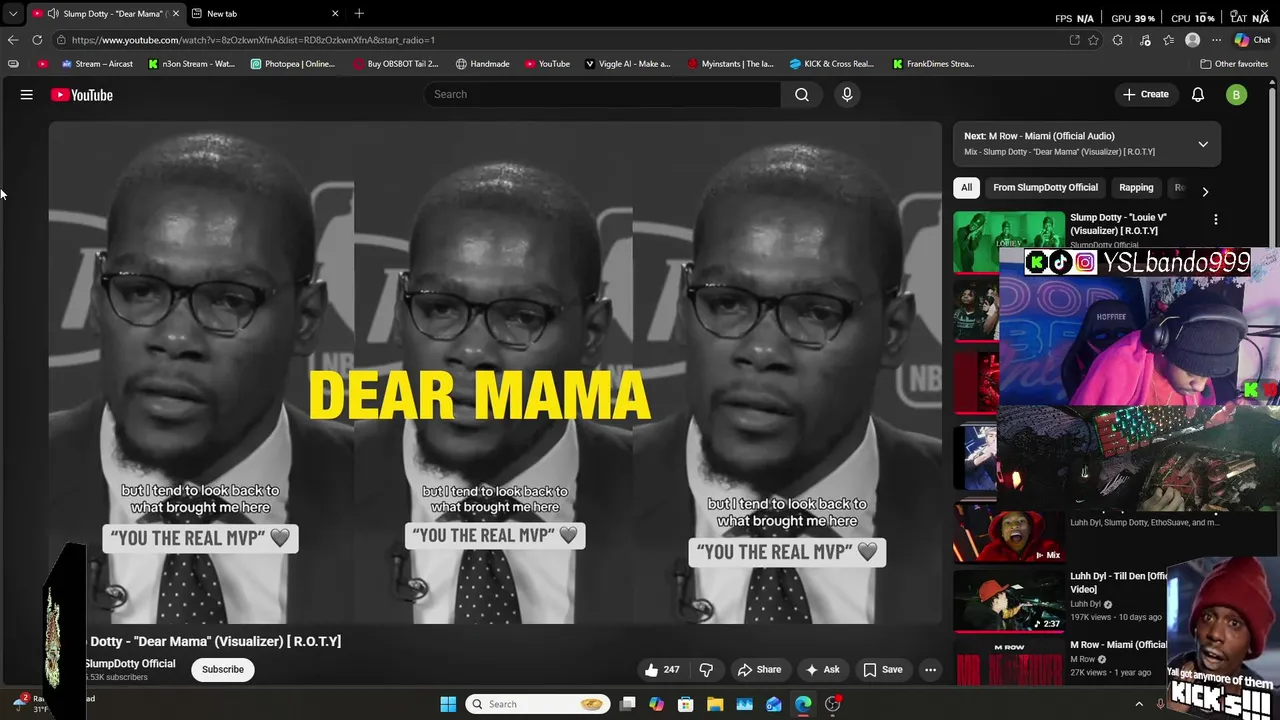
Task: Open File Explorer from taskbar
Action: point(715,704)
